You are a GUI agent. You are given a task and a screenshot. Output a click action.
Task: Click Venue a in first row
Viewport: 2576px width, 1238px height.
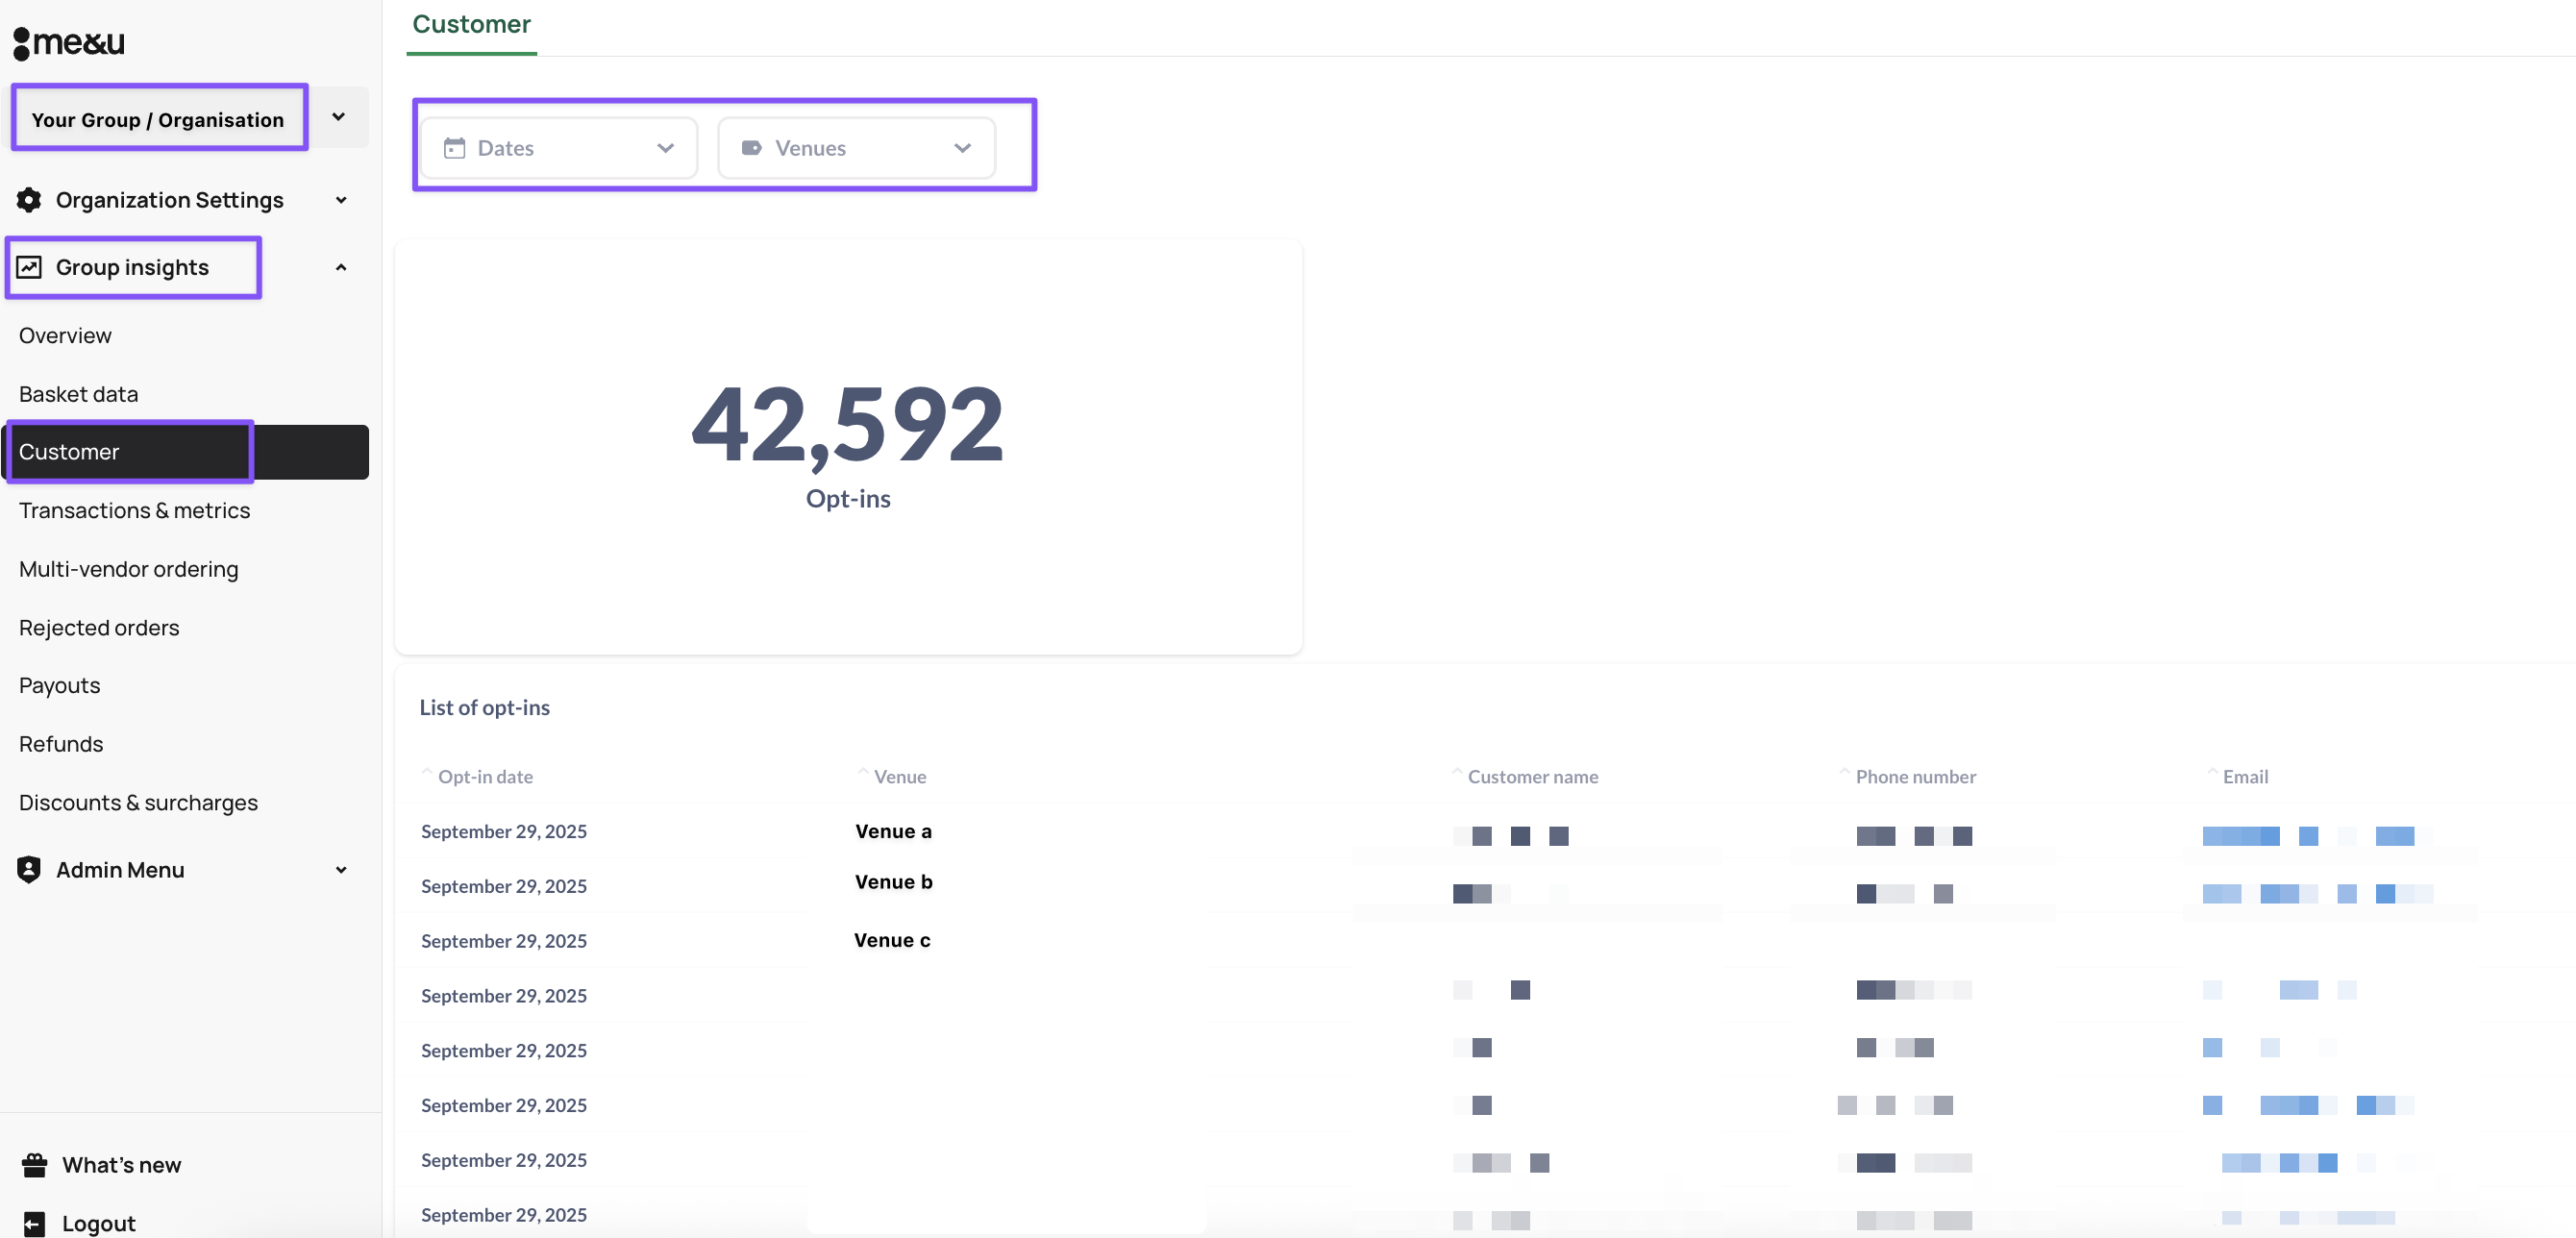pos(892,831)
